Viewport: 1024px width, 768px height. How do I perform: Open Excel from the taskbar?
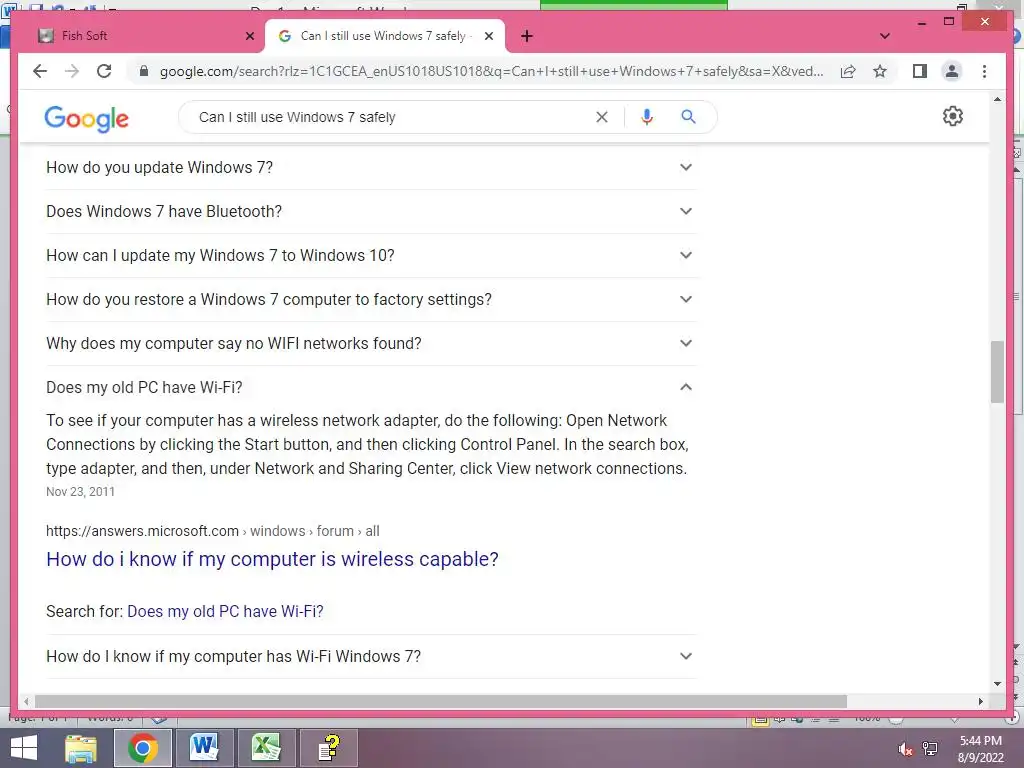click(x=266, y=748)
